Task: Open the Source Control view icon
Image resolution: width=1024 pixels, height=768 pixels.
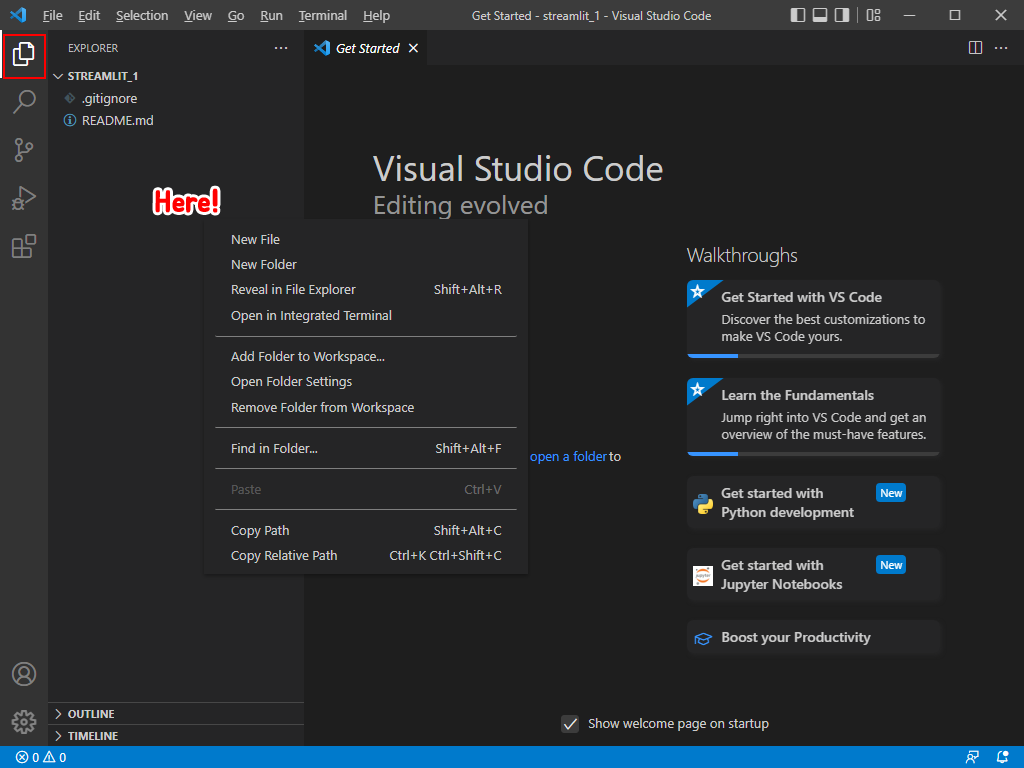Action: click(24, 150)
